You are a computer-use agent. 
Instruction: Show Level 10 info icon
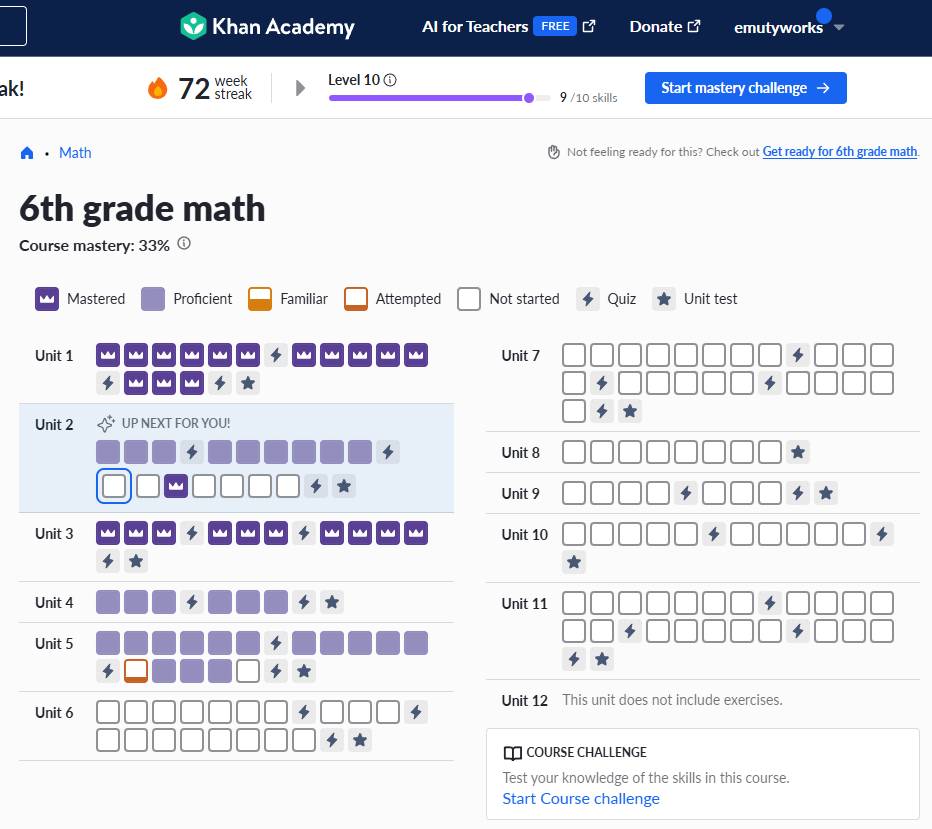point(390,80)
